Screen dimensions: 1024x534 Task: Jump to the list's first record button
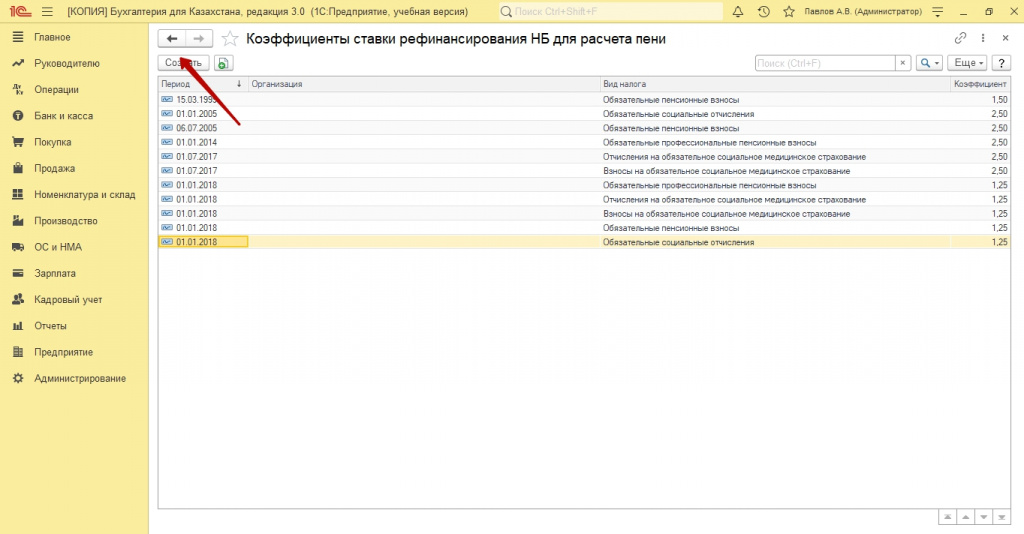948,517
